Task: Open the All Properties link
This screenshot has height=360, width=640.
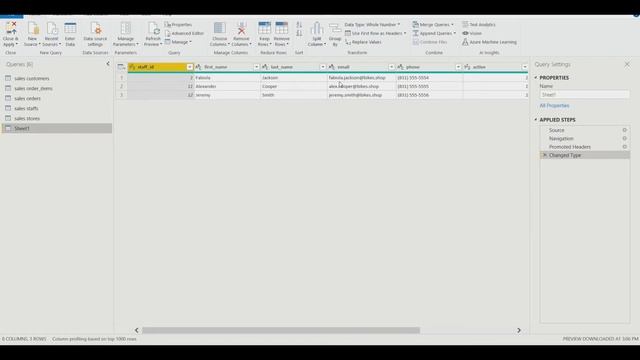Action: coord(554,106)
